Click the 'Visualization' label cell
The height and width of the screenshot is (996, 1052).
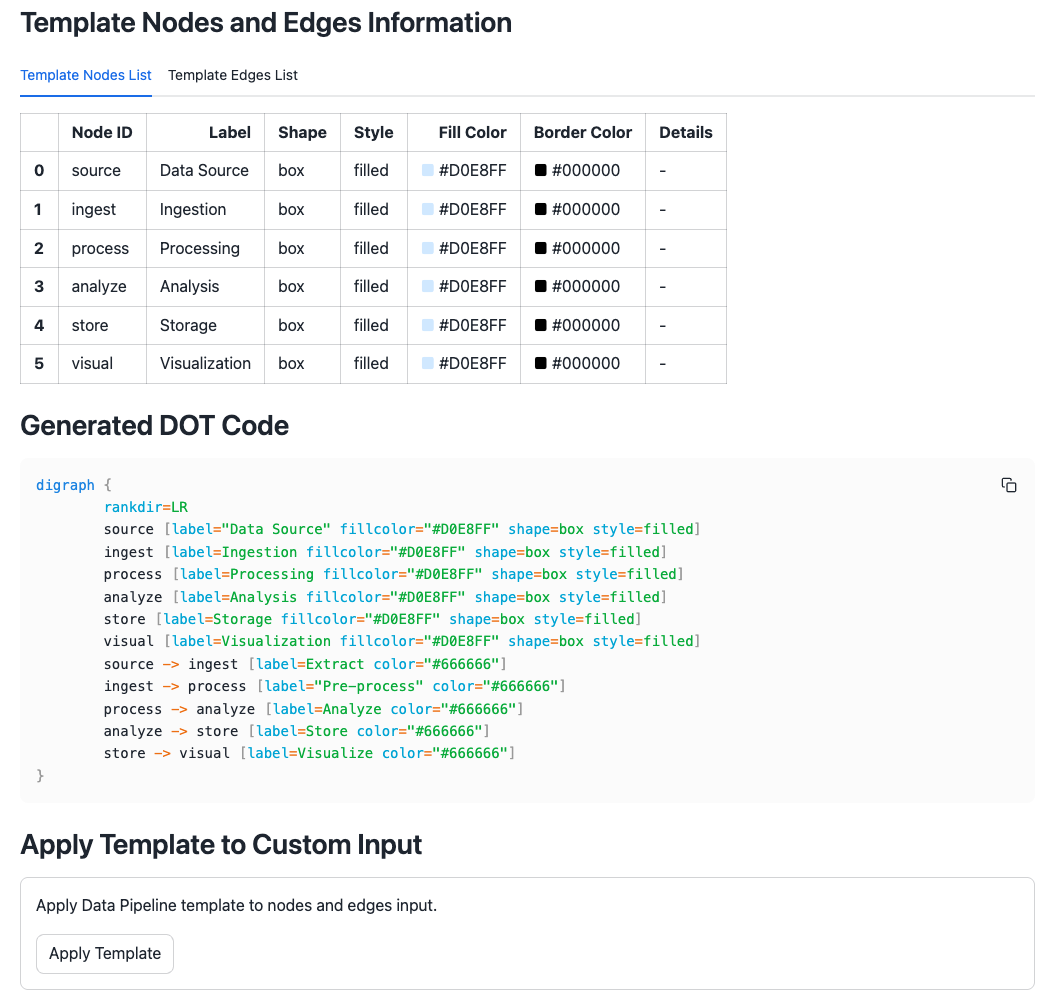pyautogui.click(x=205, y=364)
